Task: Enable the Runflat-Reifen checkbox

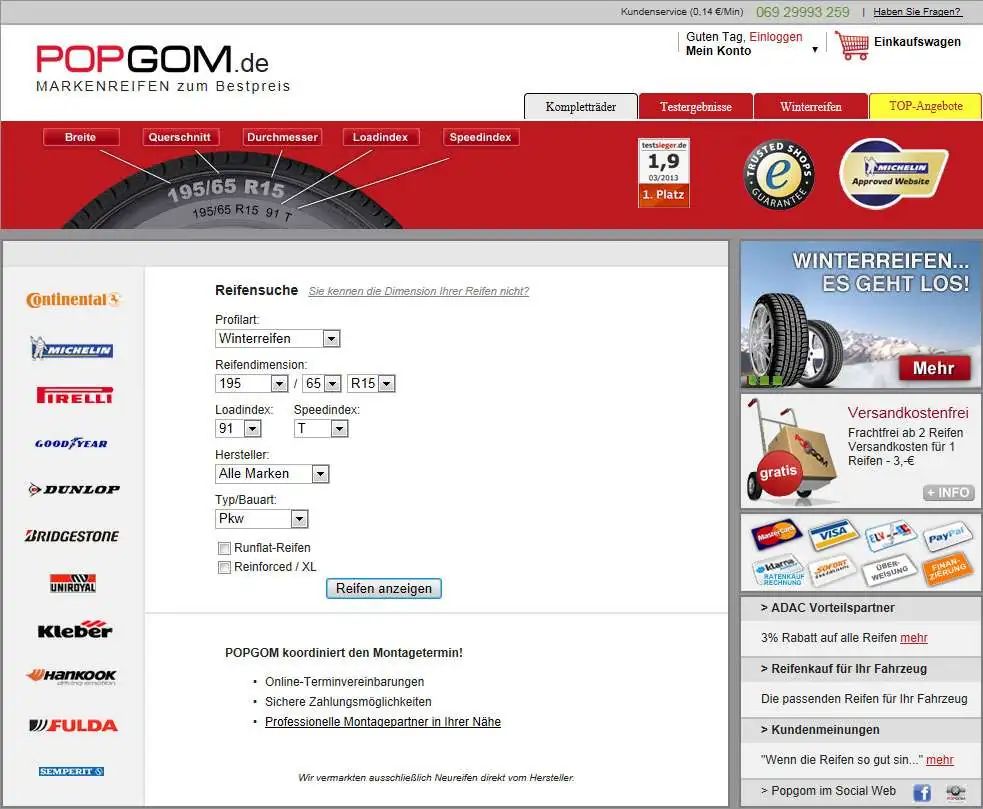Action: click(x=224, y=548)
